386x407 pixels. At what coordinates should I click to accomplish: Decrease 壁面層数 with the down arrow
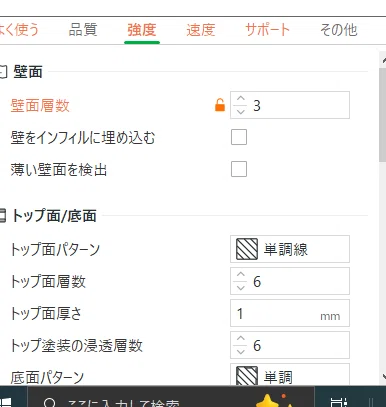coord(241,111)
